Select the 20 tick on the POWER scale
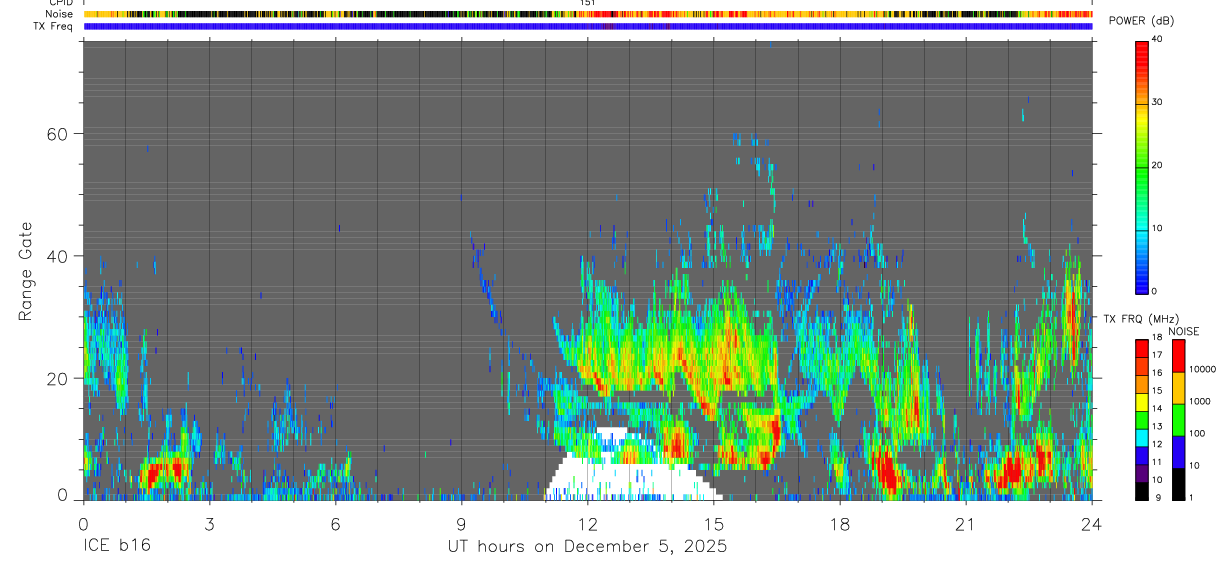Screen dimensions: 1228x567 coord(1159,165)
